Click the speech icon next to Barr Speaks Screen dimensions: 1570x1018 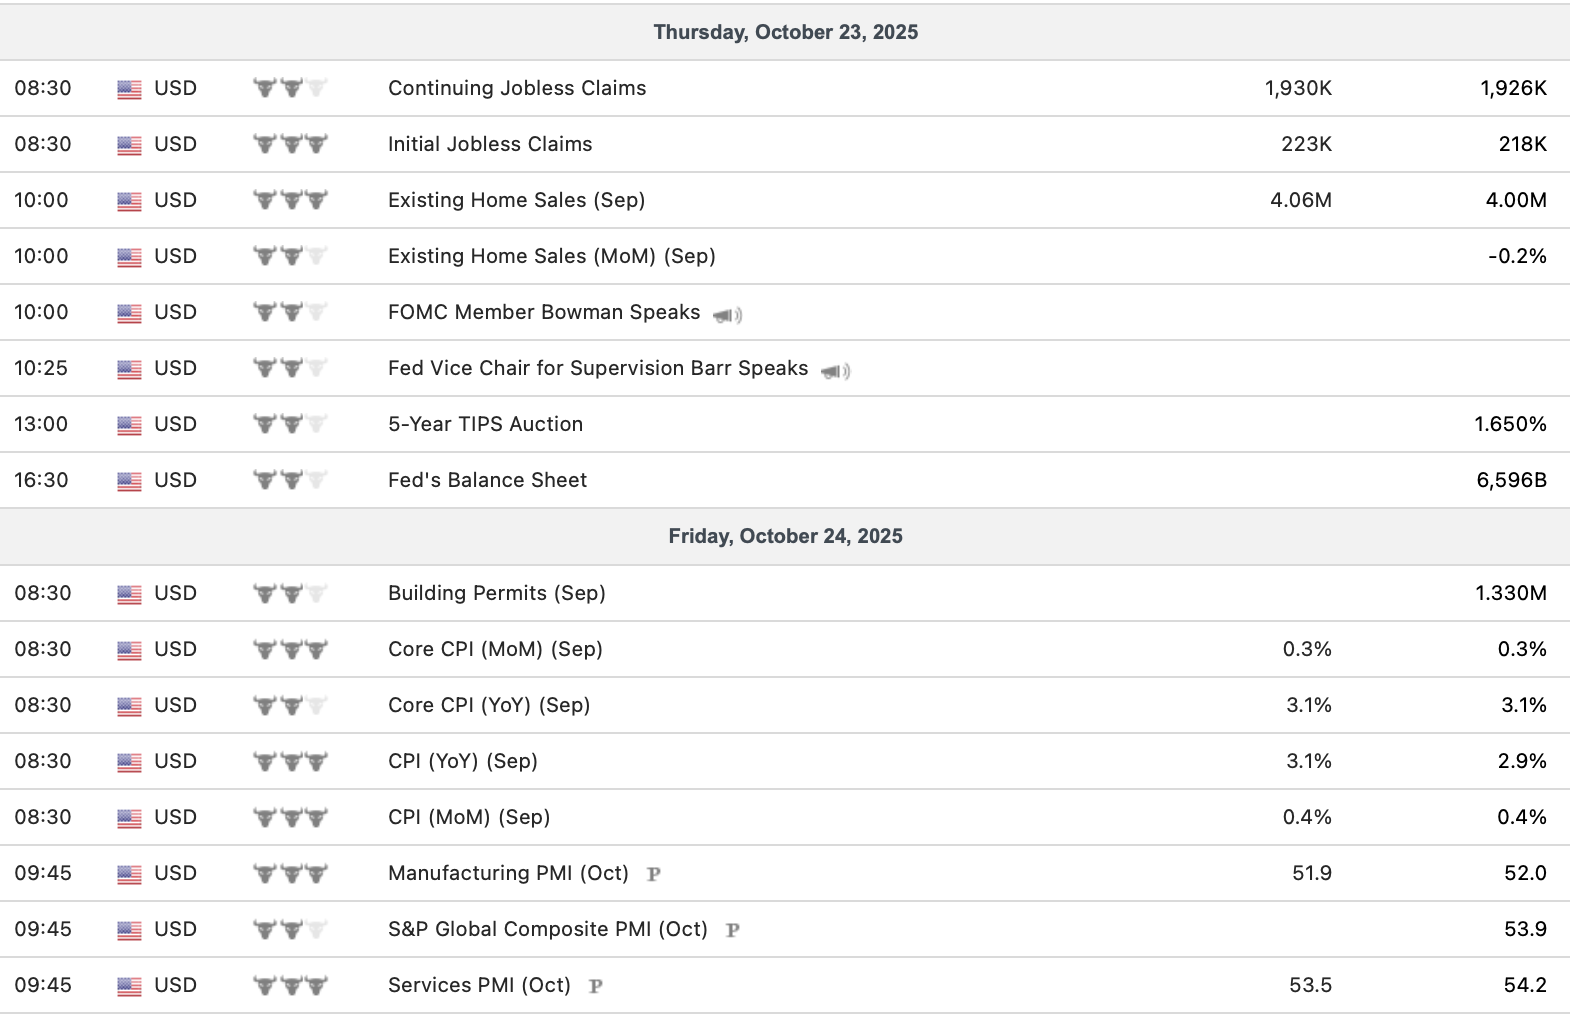tap(835, 371)
